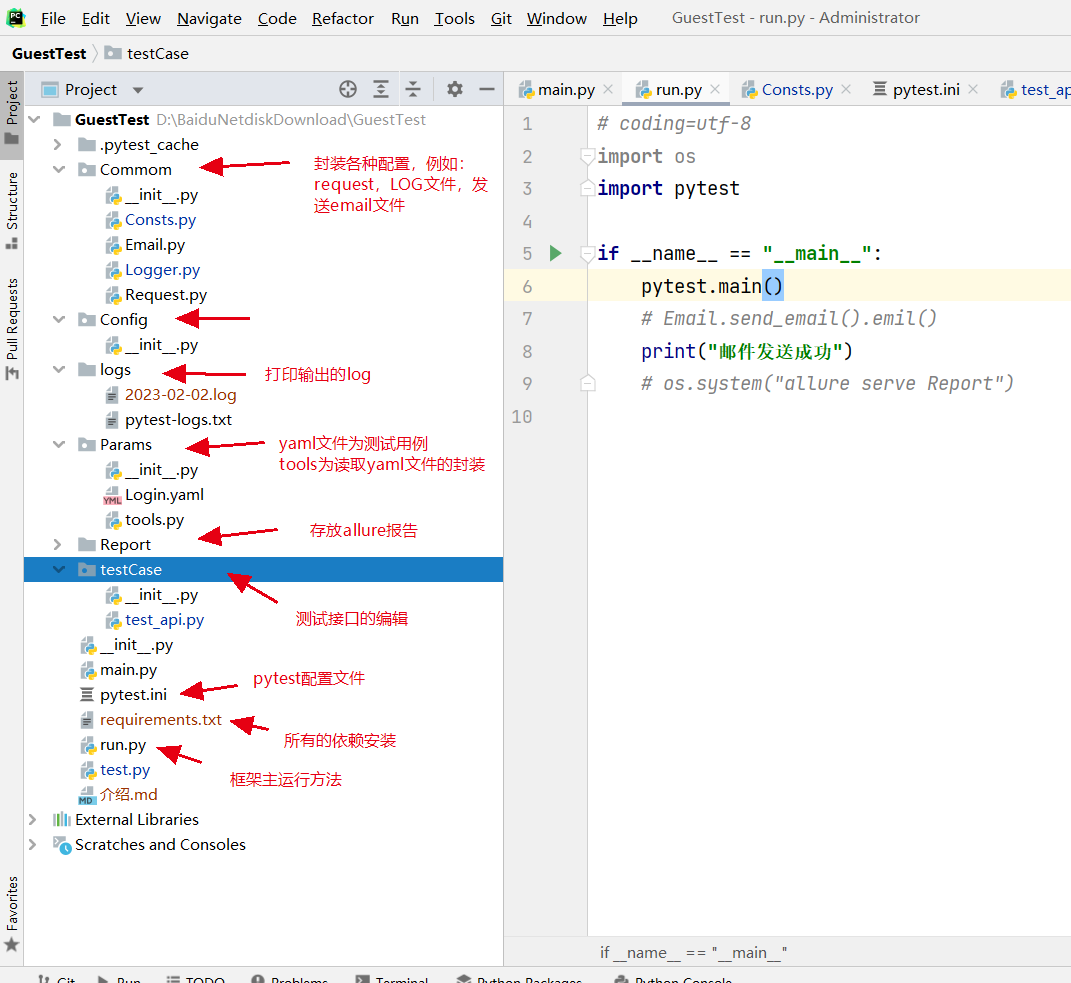Expand the Report folder
Screen dimensions: 1071x983
tap(58, 544)
